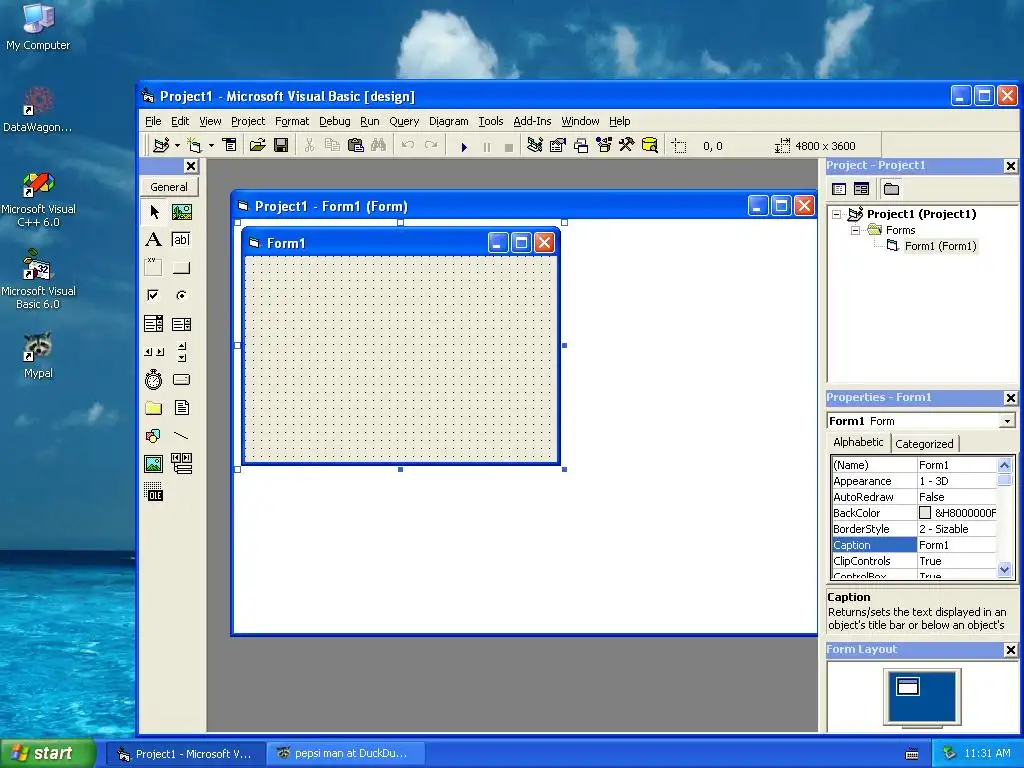Viewport: 1024px width, 768px height.
Task: Select the Image control tool
Action: click(x=153, y=464)
